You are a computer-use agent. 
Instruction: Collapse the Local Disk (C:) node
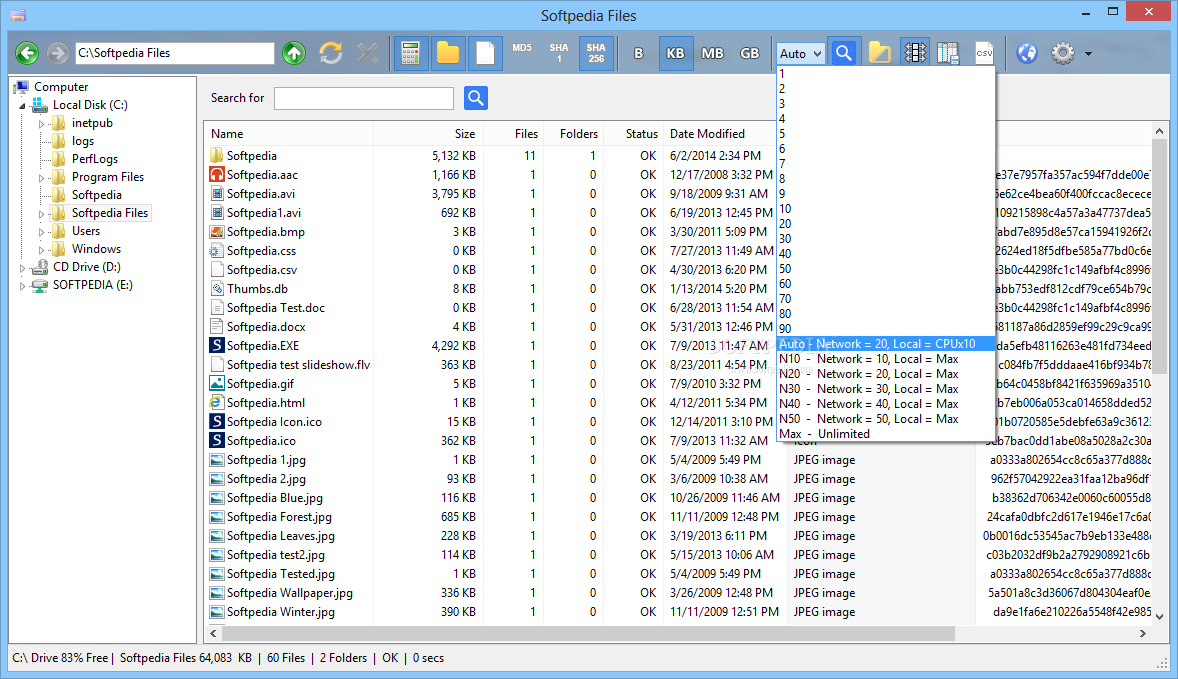tap(23, 106)
